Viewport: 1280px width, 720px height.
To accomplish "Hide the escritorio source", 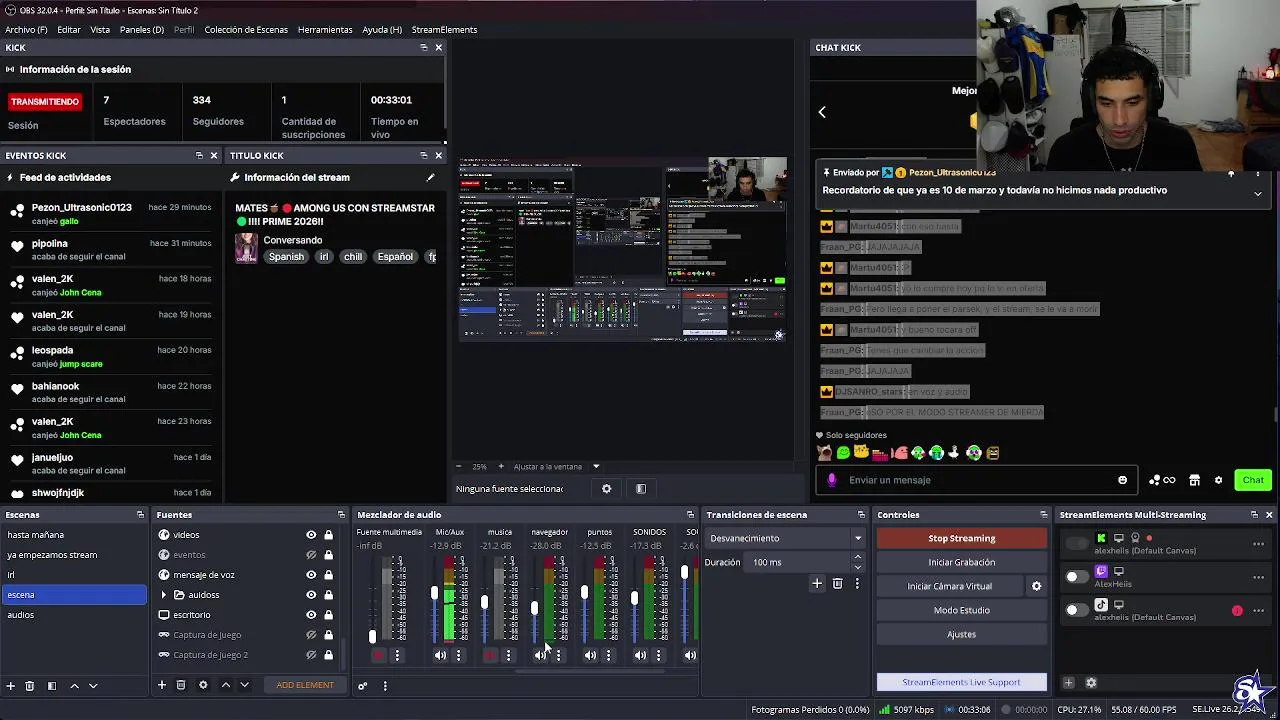I will click(x=311, y=615).
